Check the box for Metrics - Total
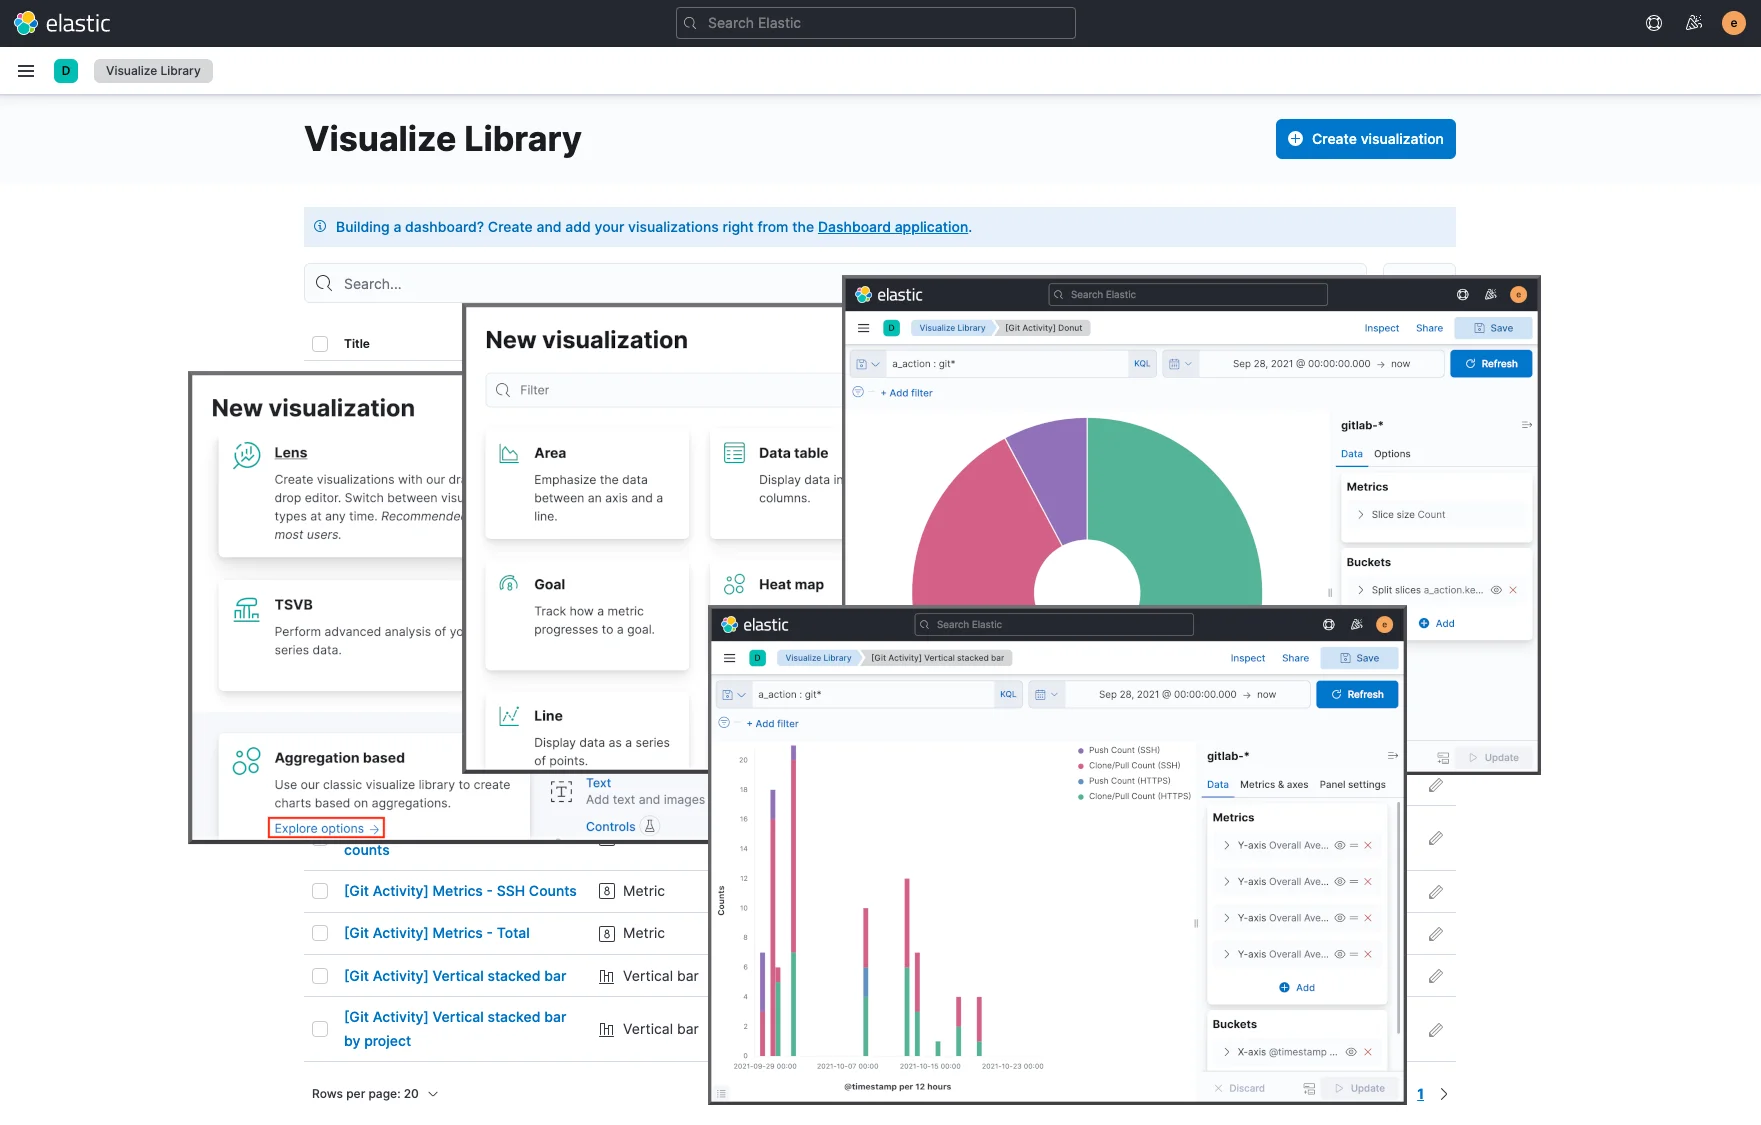Viewport: 1761px width, 1125px height. point(320,933)
